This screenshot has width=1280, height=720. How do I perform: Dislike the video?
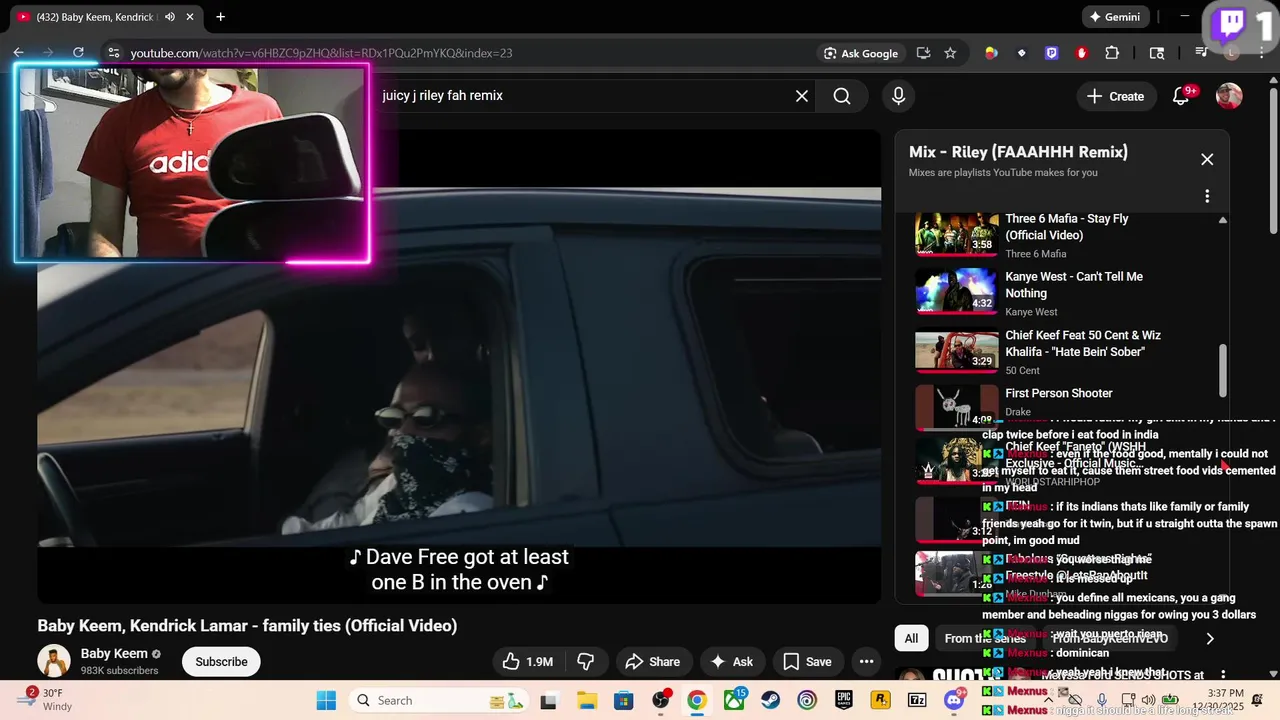586,661
